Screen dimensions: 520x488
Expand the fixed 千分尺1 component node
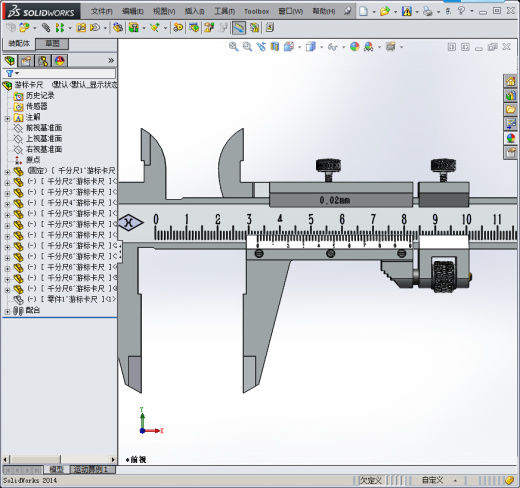(x=7, y=172)
